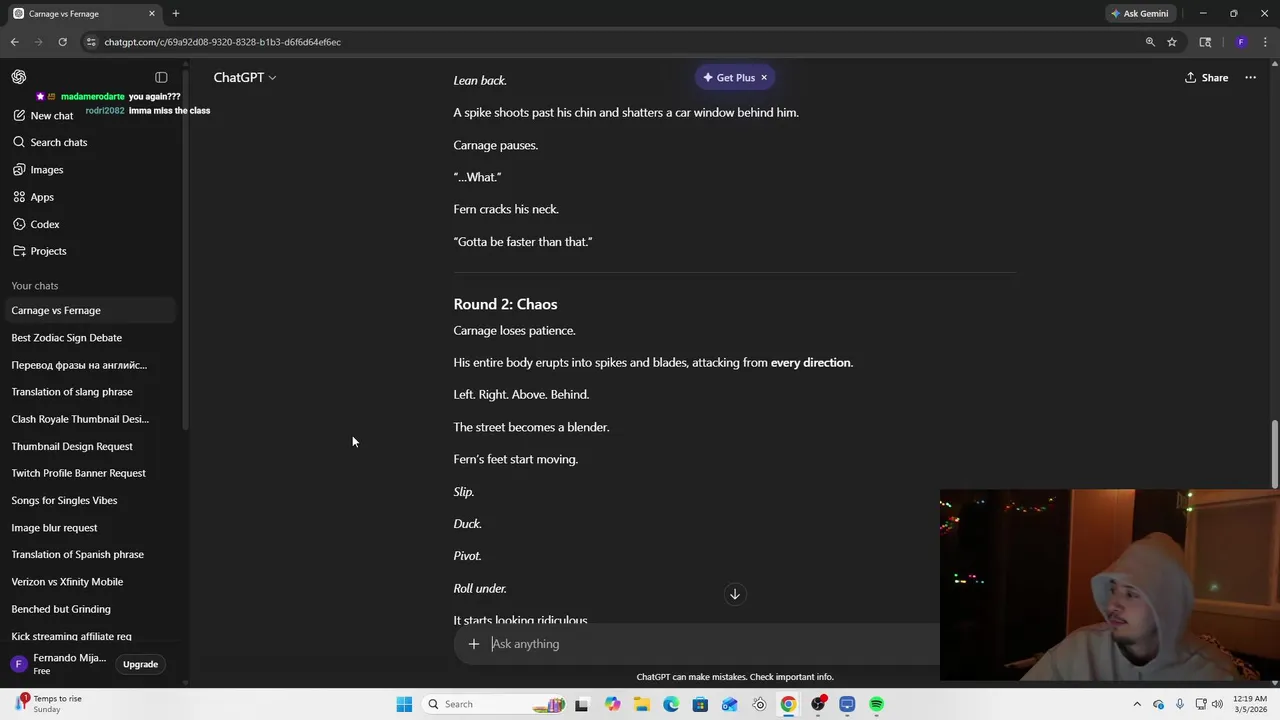
Task: Click the ChatGPT logo icon in sidebar
Action: [19, 77]
